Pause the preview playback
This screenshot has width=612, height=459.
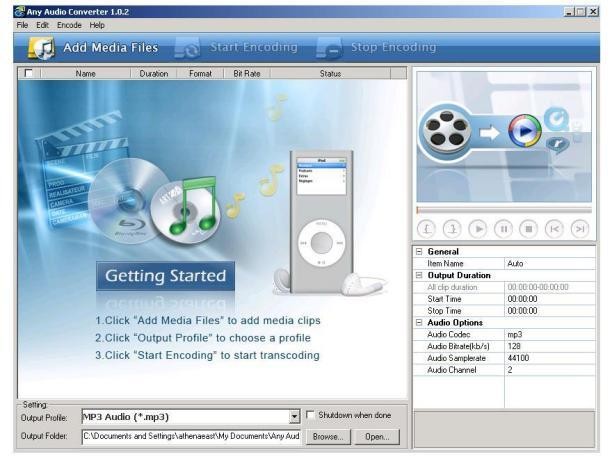click(x=503, y=229)
